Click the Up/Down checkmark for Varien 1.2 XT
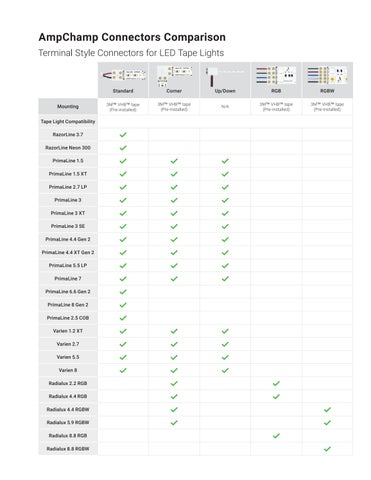Screen dimensions: 371x480 (225, 331)
